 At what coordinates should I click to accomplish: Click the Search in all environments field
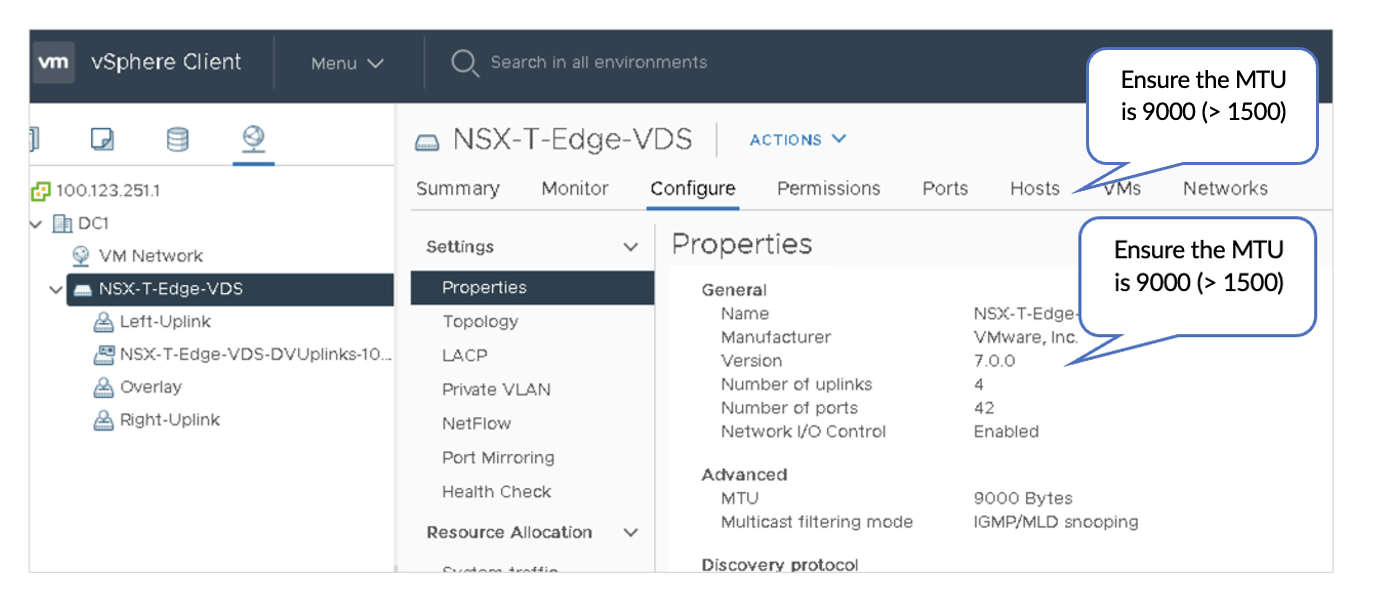(598, 62)
